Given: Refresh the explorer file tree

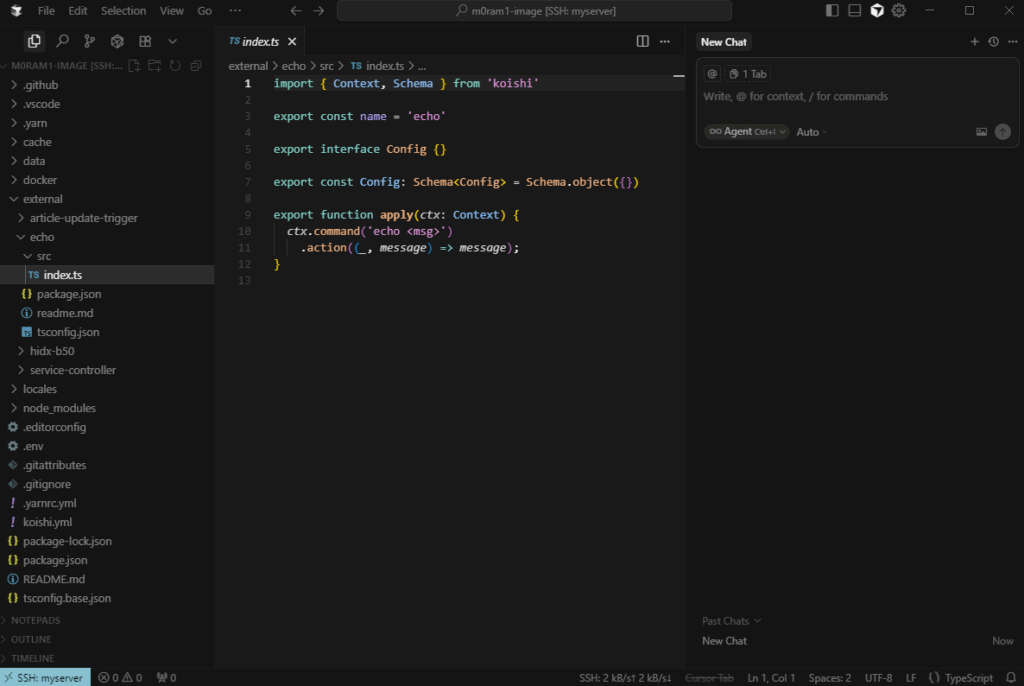Looking at the screenshot, I should click(175, 66).
